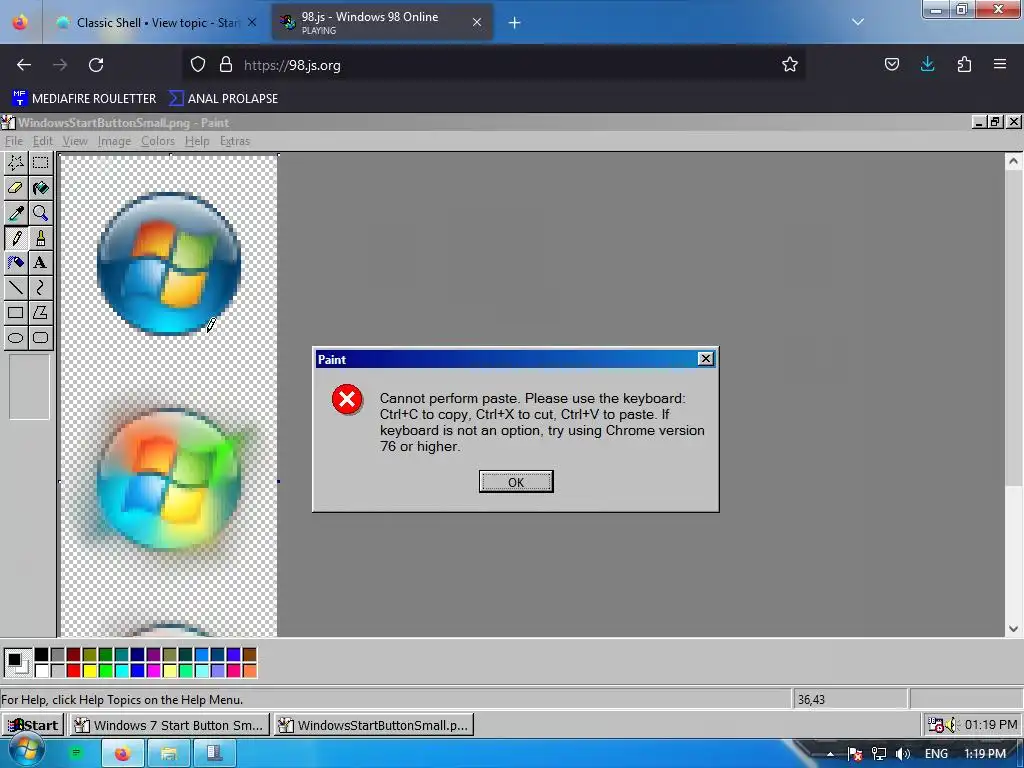Image resolution: width=1024 pixels, height=768 pixels.
Task: Click the Paint canvas scroll-down arrow
Action: click(x=1013, y=629)
